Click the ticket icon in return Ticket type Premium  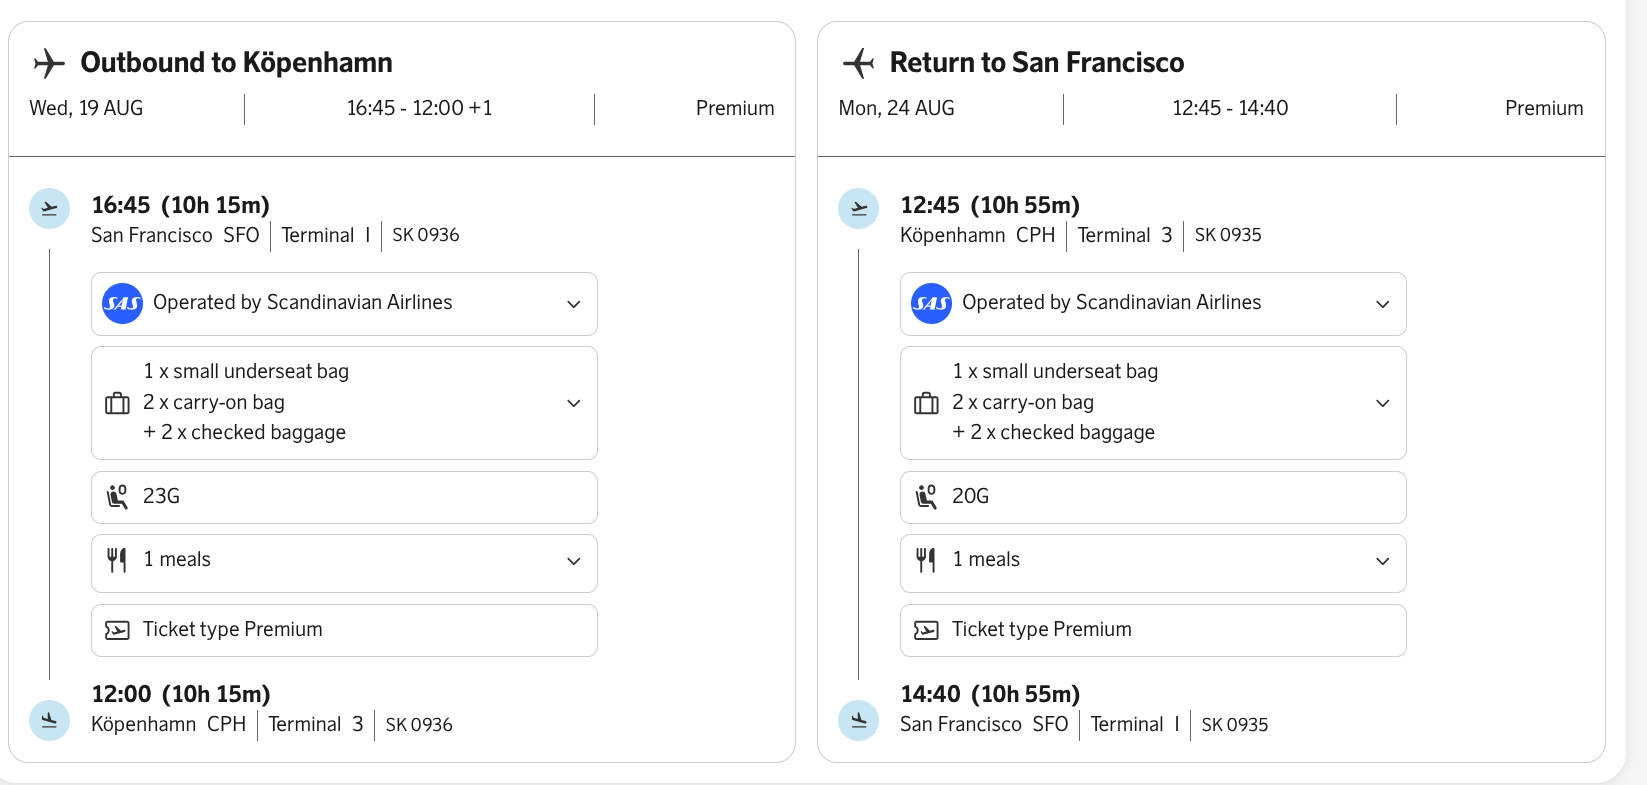coord(926,630)
